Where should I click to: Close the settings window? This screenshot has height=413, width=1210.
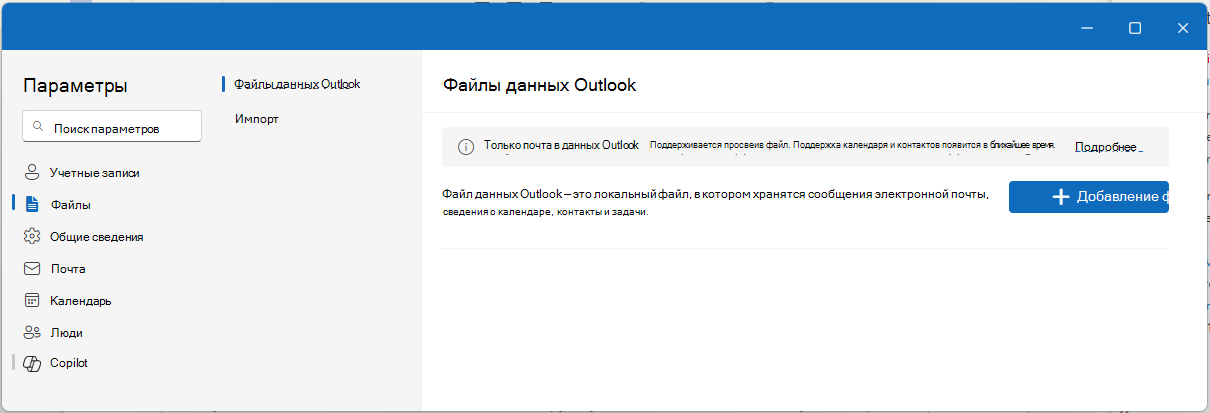pyautogui.click(x=1183, y=28)
